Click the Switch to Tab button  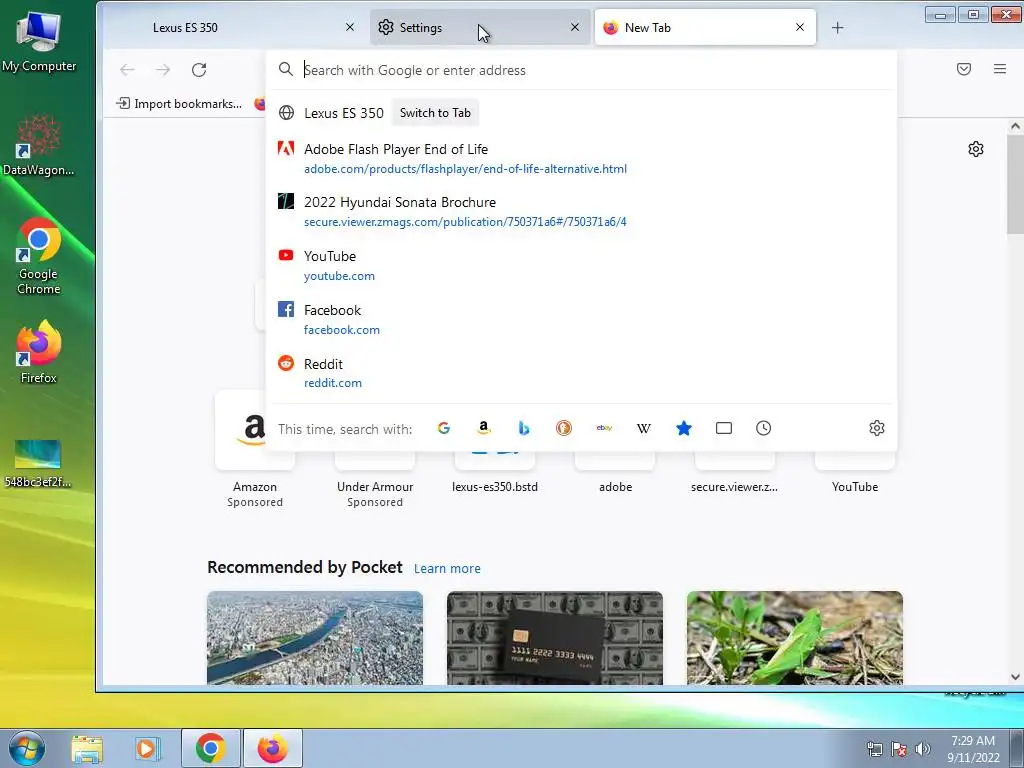[x=435, y=113]
